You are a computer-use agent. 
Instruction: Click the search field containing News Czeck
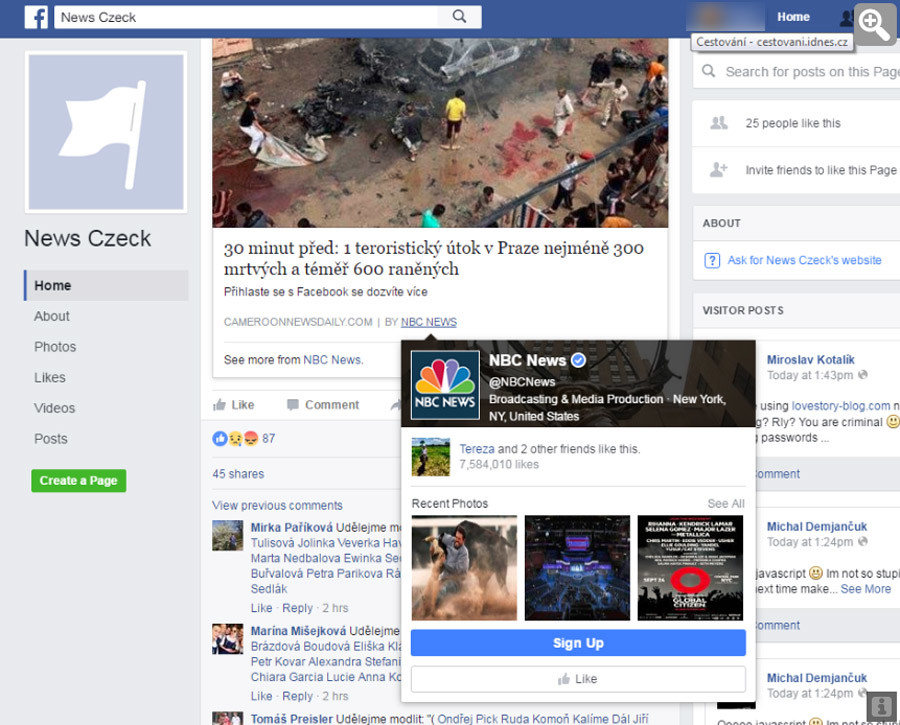pyautogui.click(x=246, y=17)
